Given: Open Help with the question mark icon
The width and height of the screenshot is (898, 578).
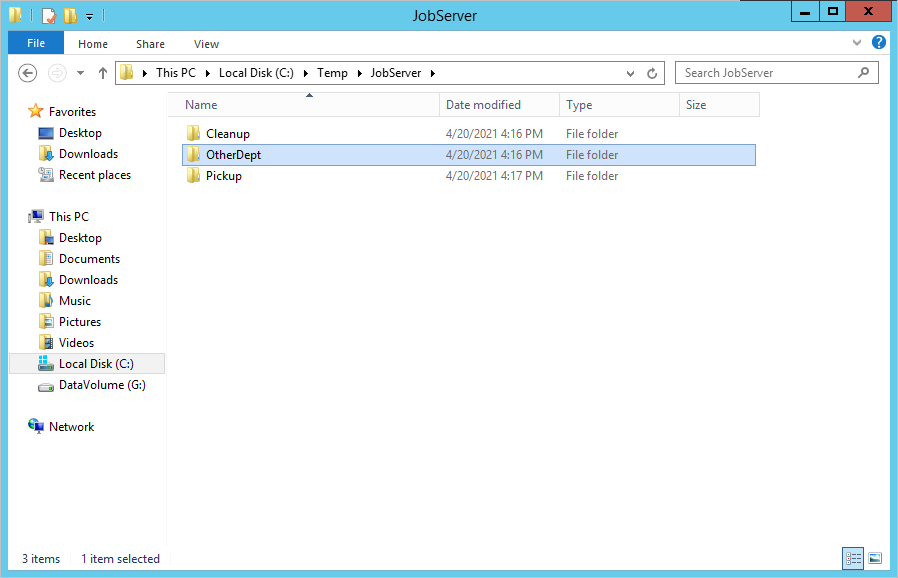Looking at the screenshot, I should (x=879, y=43).
